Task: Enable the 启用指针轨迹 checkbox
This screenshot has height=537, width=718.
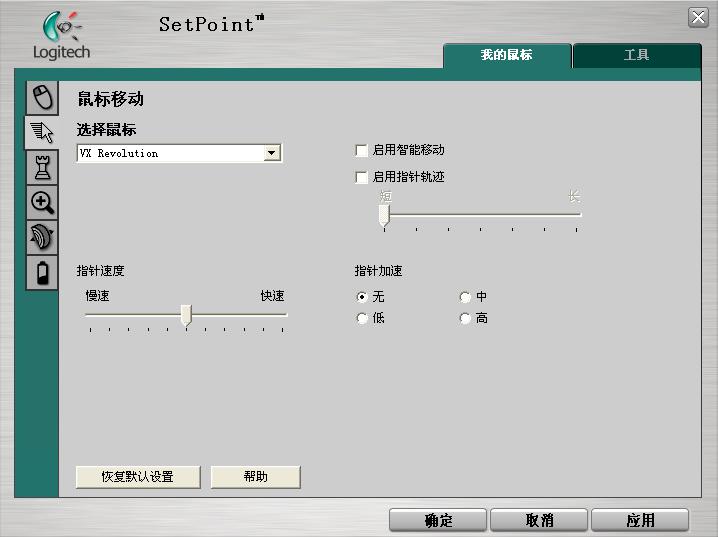Action: 362,177
